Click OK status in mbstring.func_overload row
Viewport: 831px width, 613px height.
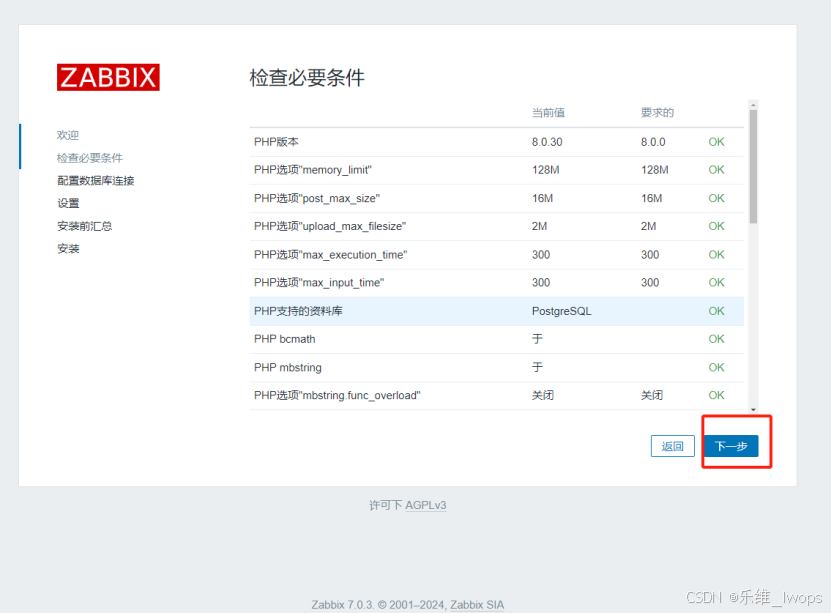(x=716, y=395)
